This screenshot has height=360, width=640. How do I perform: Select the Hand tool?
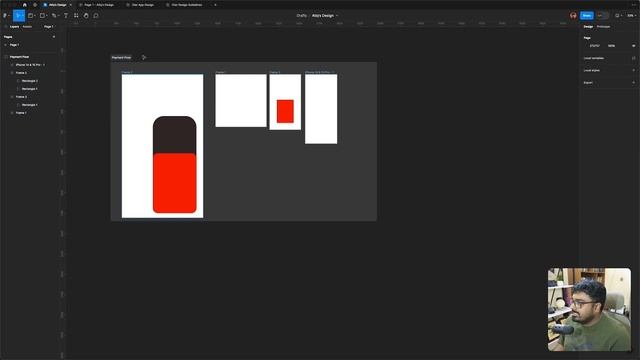(86, 16)
